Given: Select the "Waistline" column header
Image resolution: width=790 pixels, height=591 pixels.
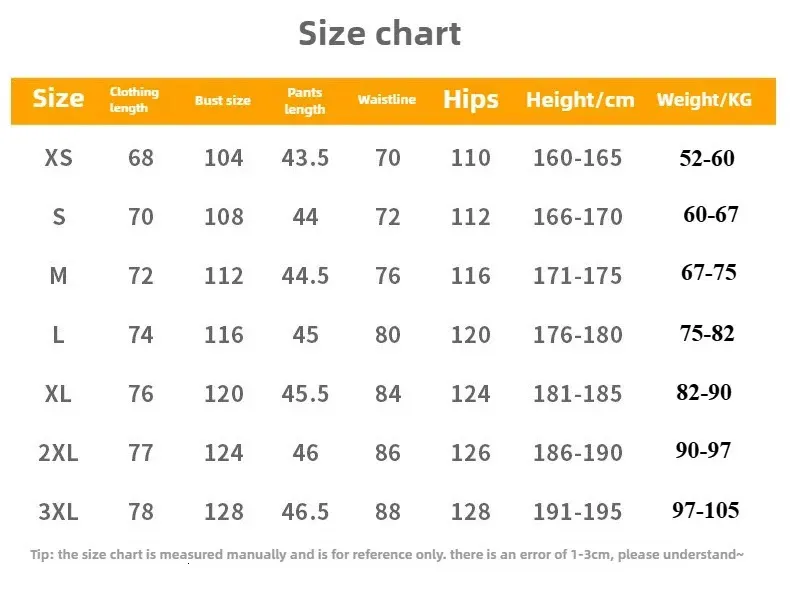Looking at the screenshot, I should pyautogui.click(x=386, y=99).
